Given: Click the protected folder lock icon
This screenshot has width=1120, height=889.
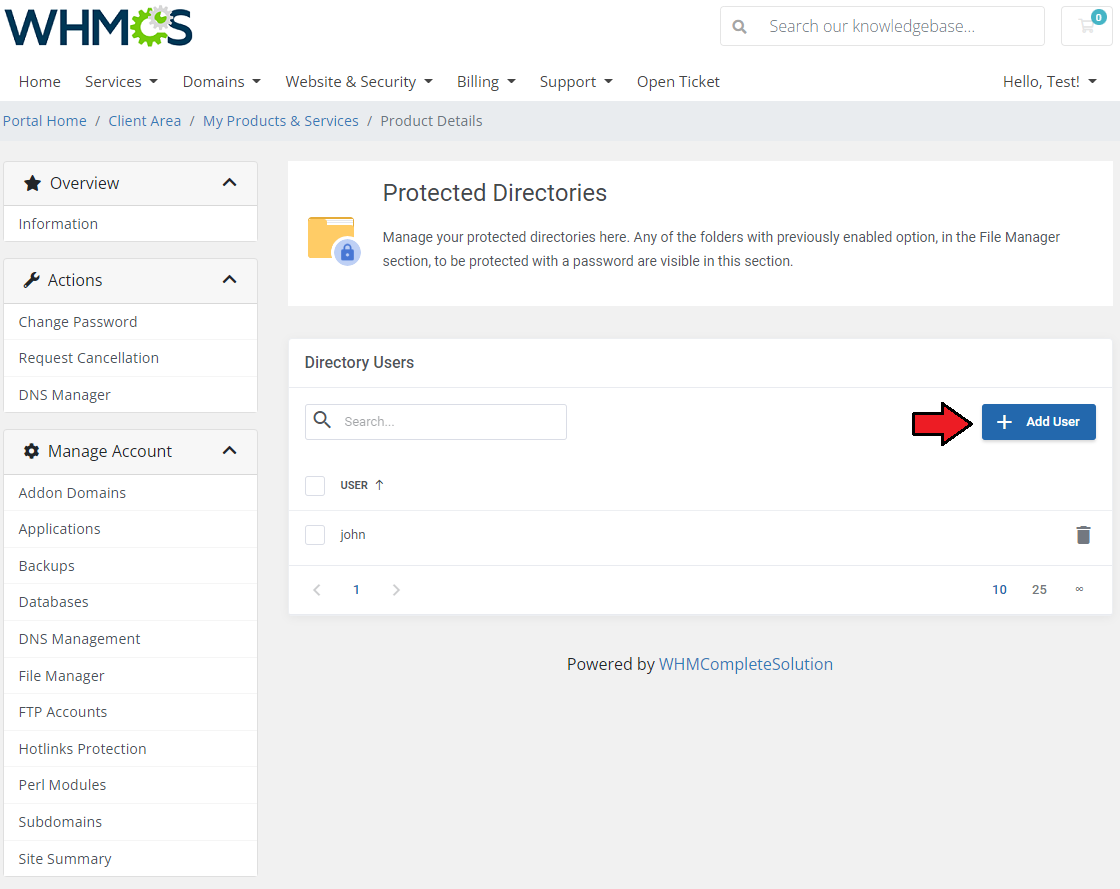Looking at the screenshot, I should [x=334, y=241].
